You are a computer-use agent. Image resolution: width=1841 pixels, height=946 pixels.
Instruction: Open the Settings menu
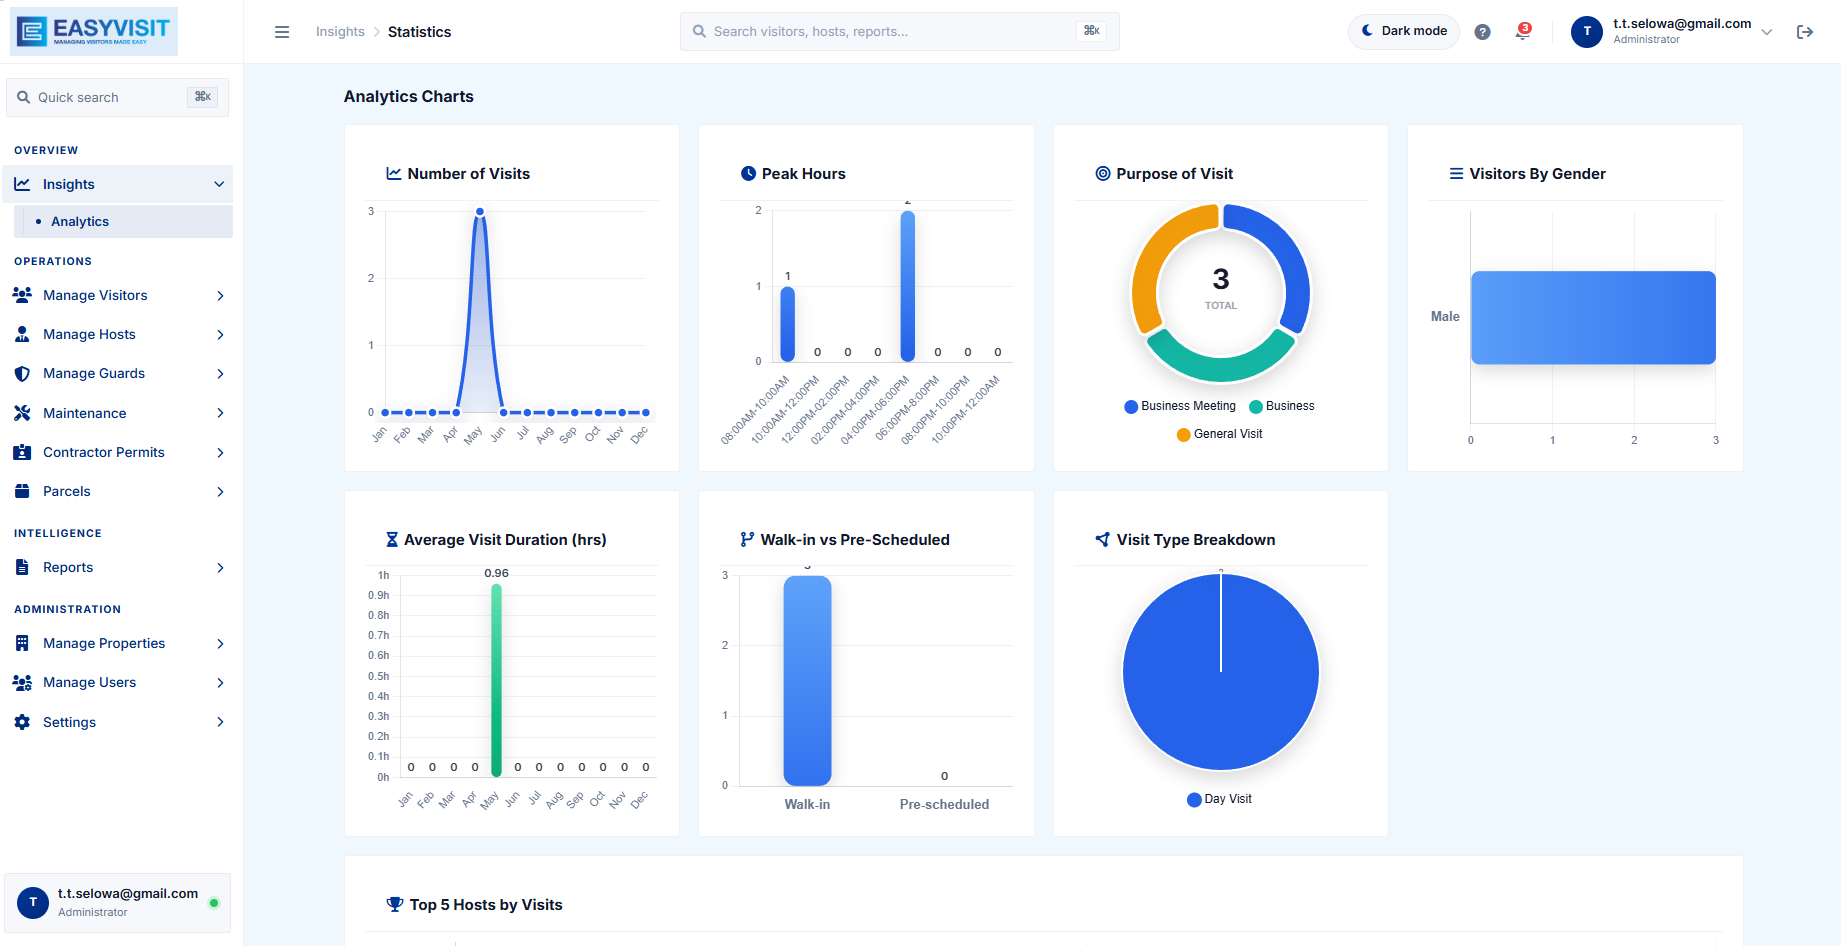coord(119,722)
